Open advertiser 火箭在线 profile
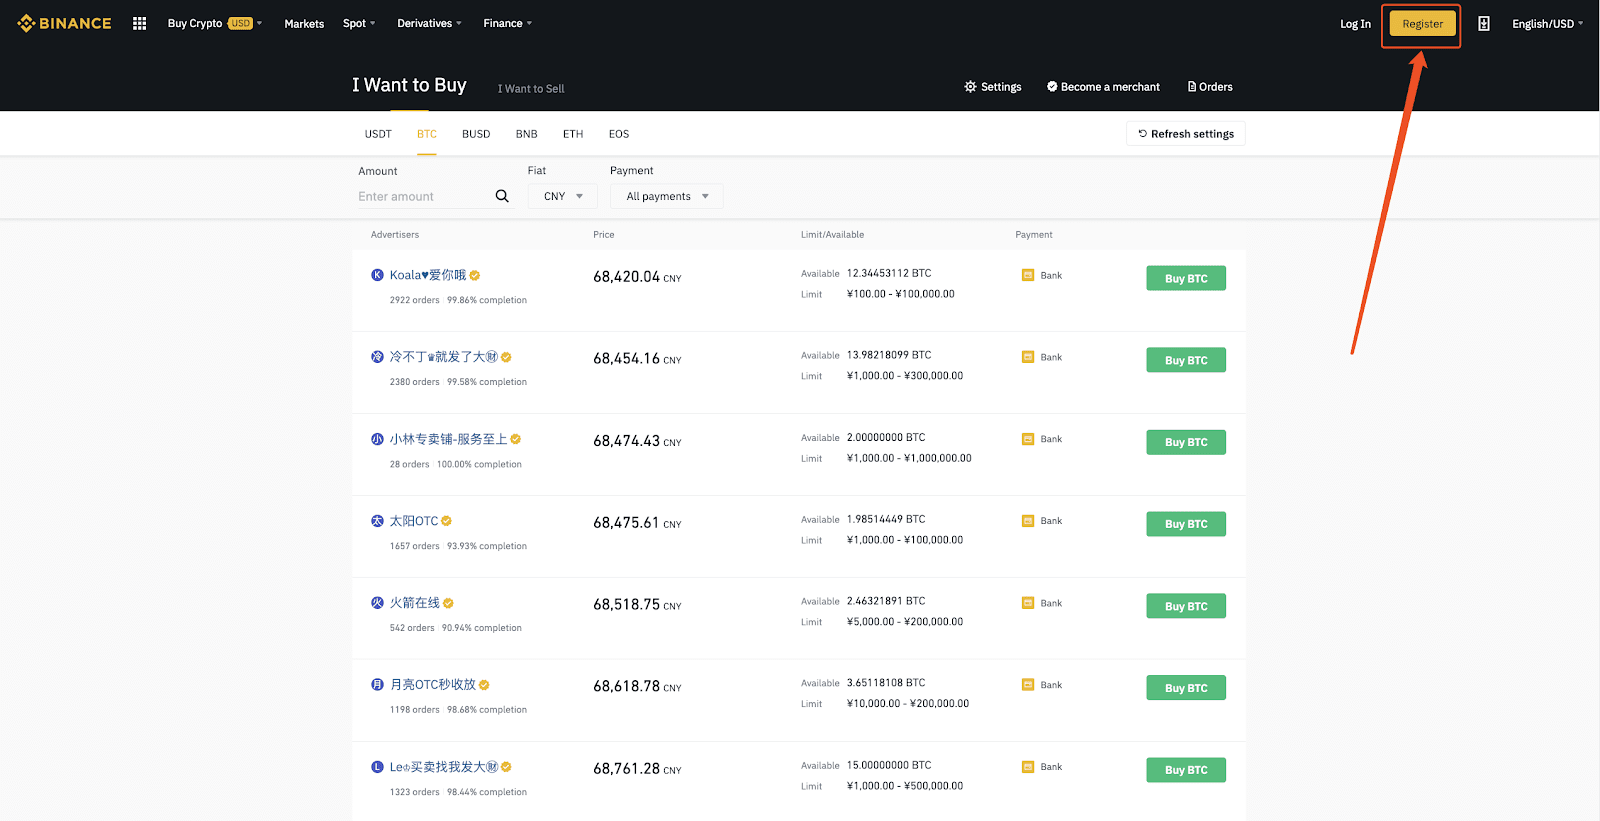1600x821 pixels. (x=415, y=603)
